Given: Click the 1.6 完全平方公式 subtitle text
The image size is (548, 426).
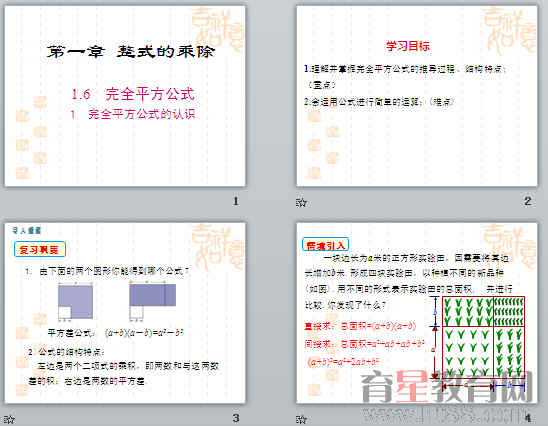Looking at the screenshot, I should click(x=133, y=94).
